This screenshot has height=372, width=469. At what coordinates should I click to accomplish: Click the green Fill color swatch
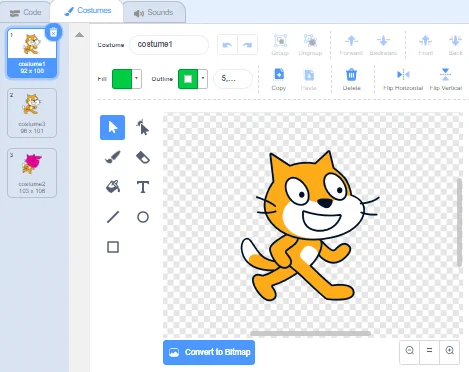tap(122, 79)
